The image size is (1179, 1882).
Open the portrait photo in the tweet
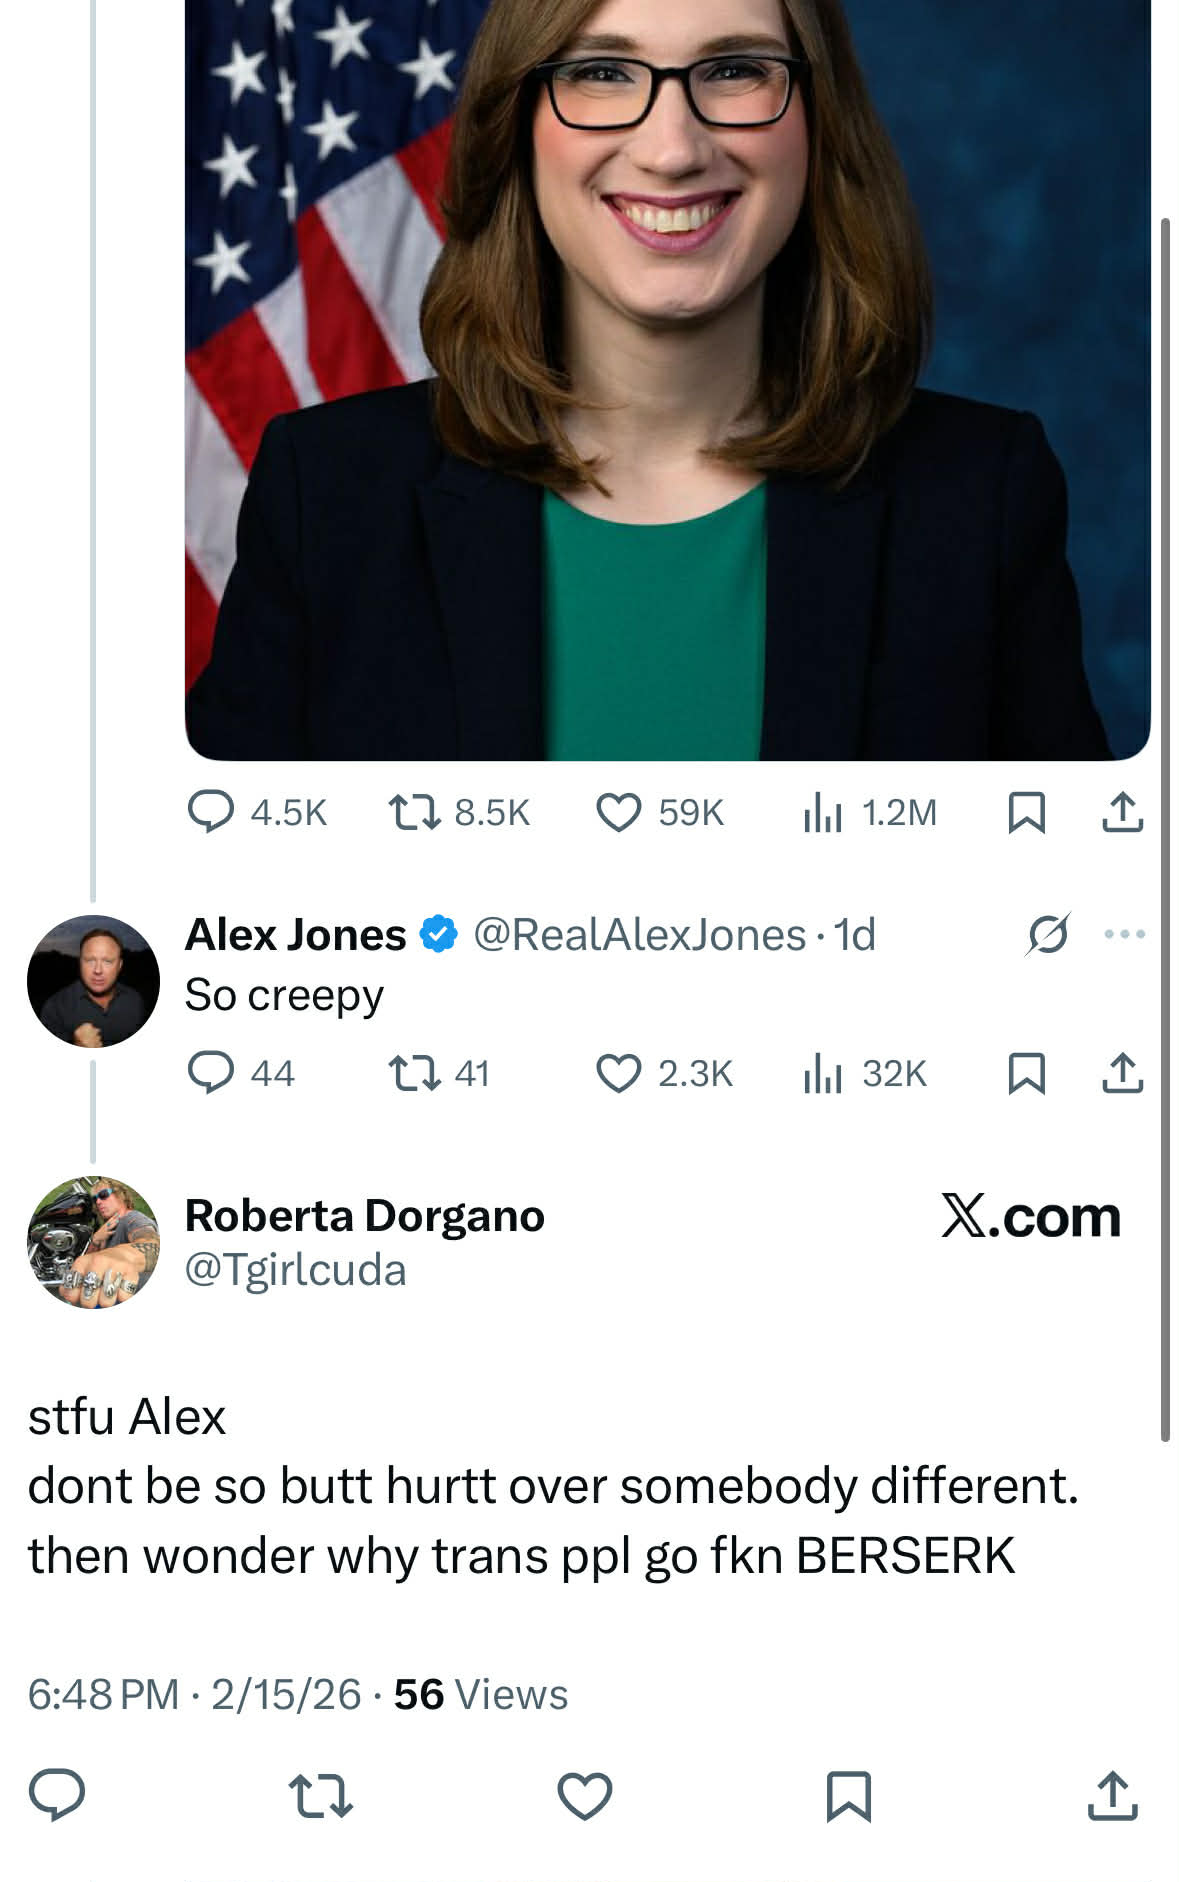(667, 380)
